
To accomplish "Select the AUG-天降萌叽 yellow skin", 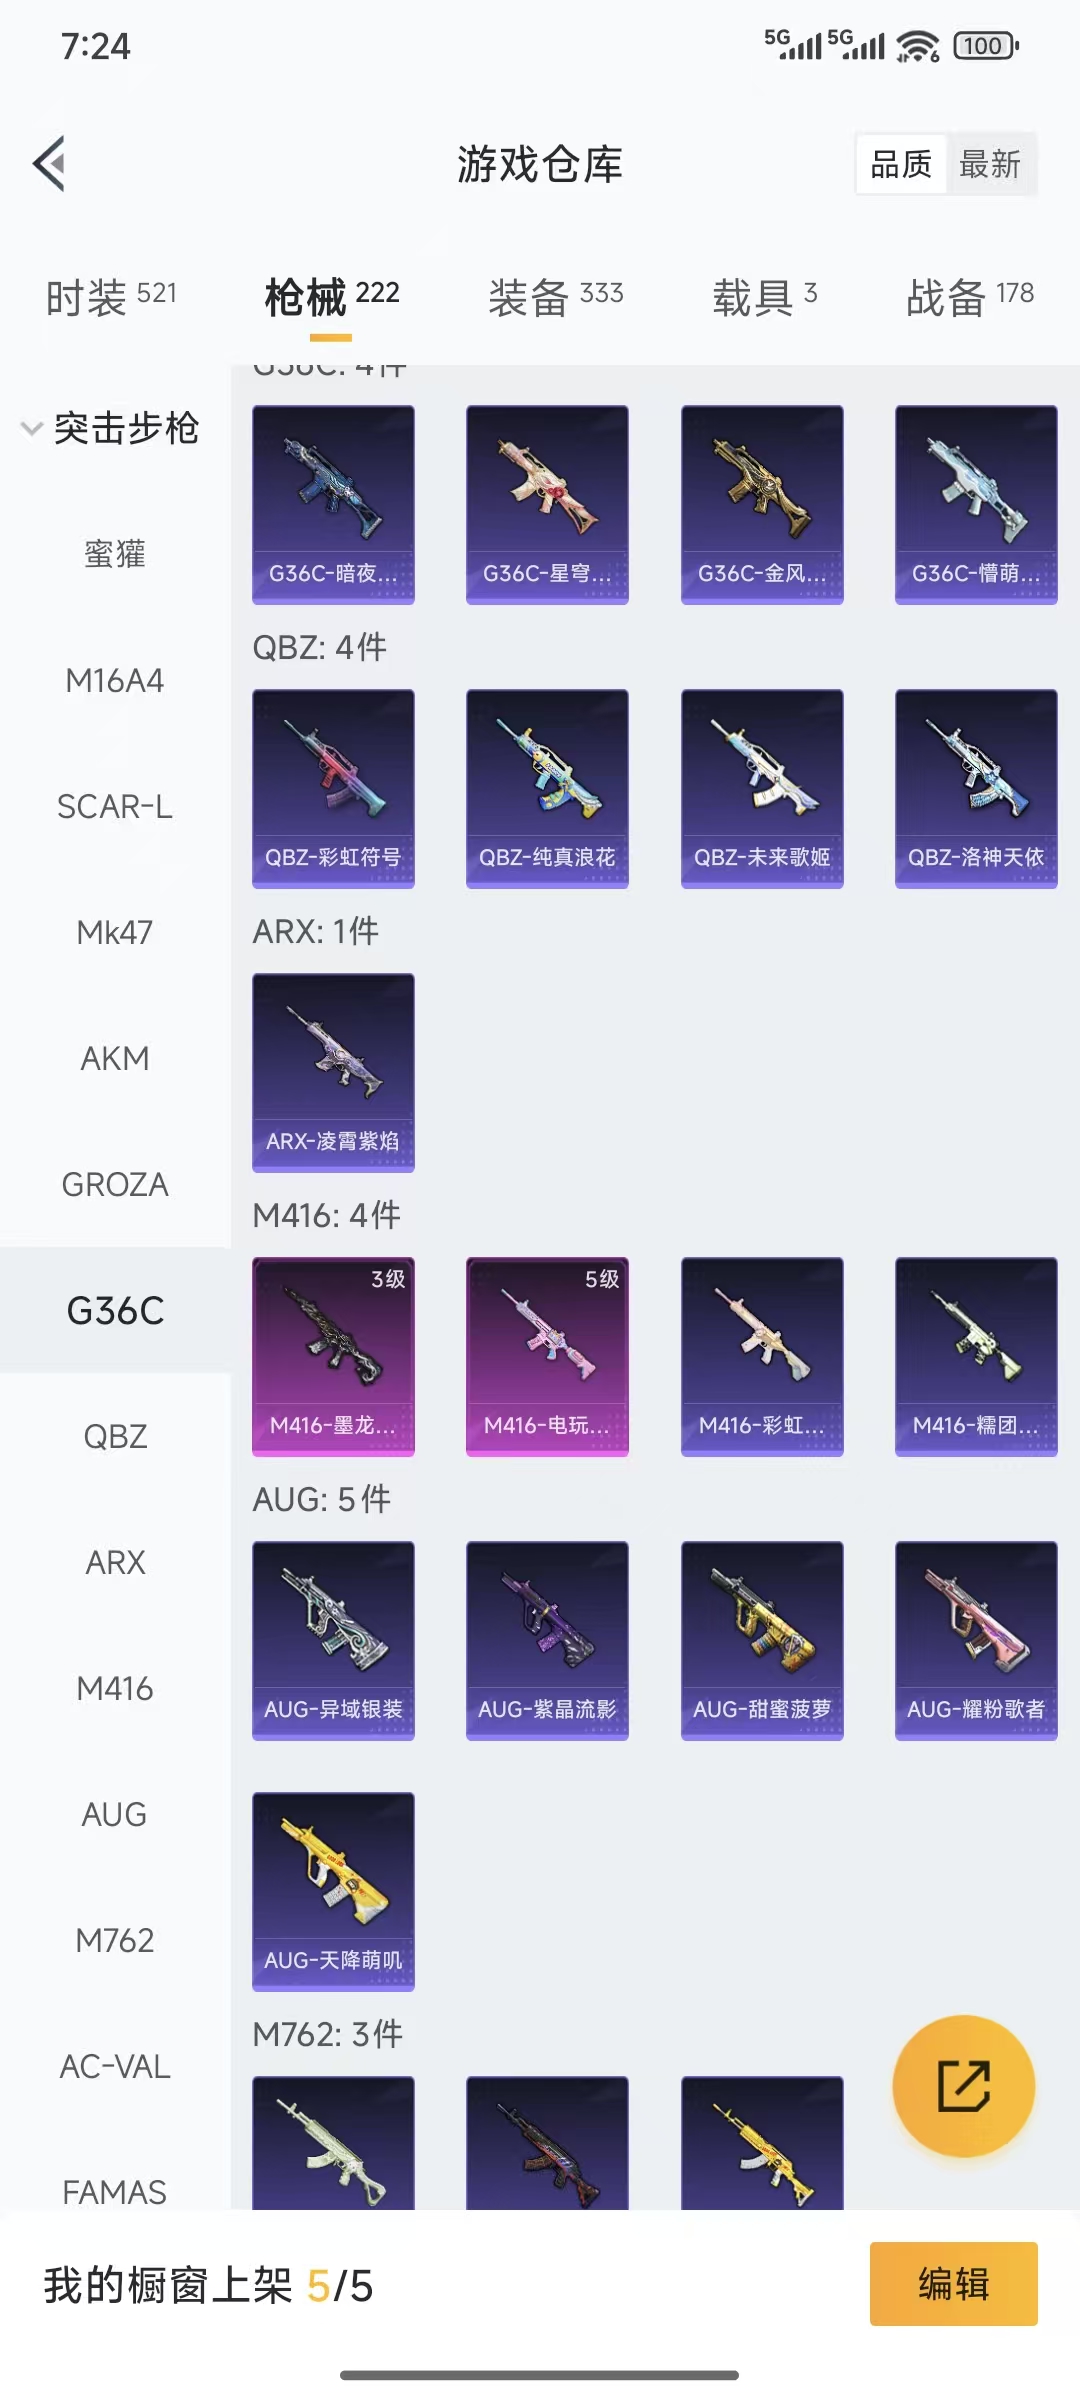I will [x=333, y=1891].
